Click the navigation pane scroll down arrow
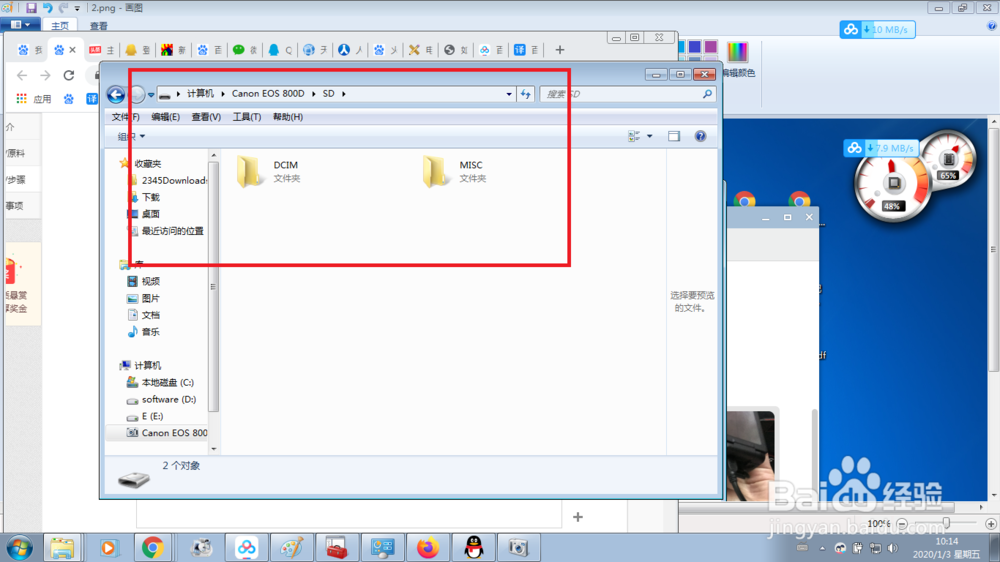1000x562 pixels. pos(214,448)
